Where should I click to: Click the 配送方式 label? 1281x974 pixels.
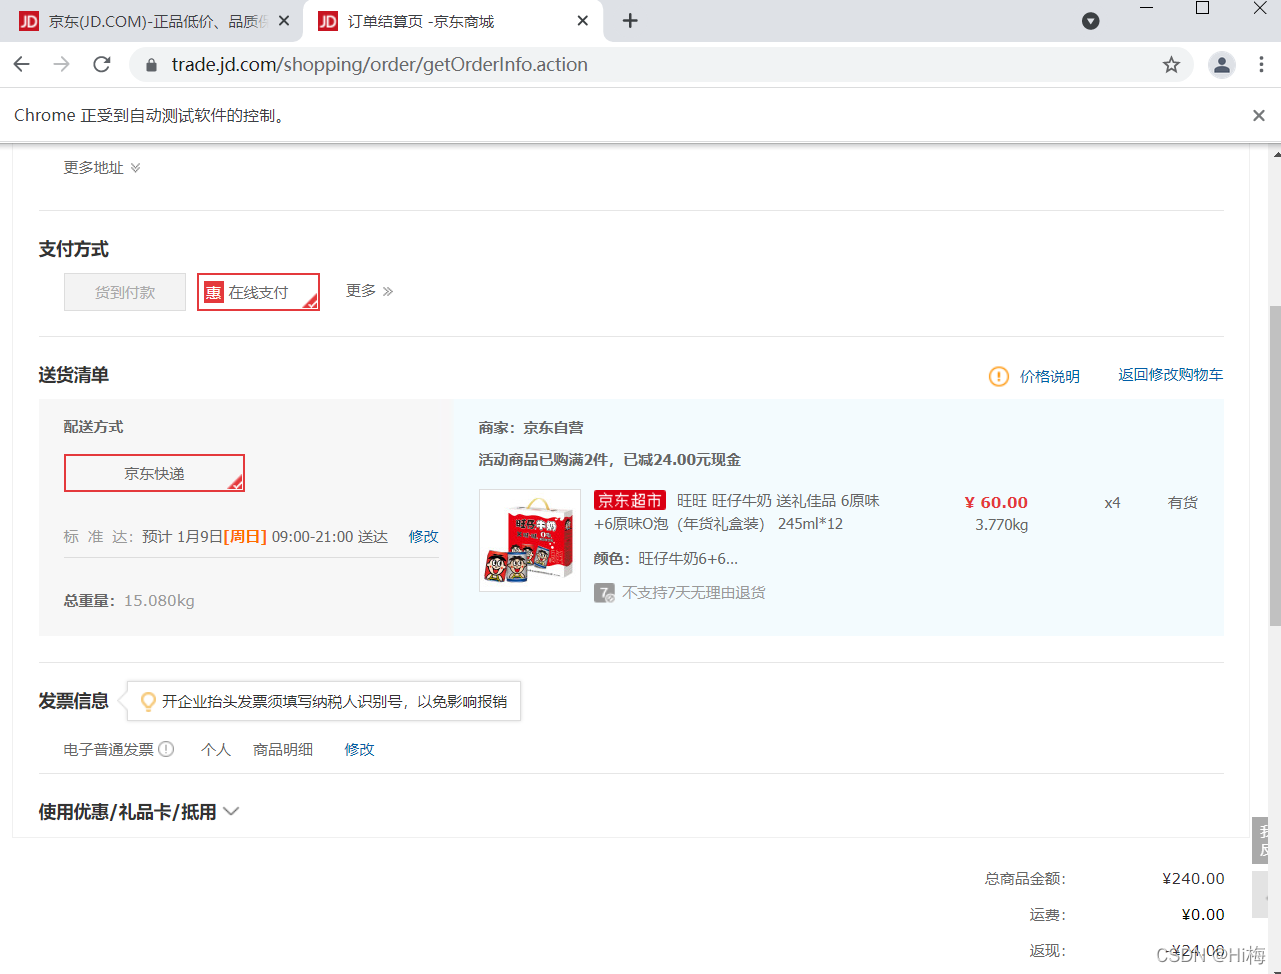pyautogui.click(x=94, y=427)
